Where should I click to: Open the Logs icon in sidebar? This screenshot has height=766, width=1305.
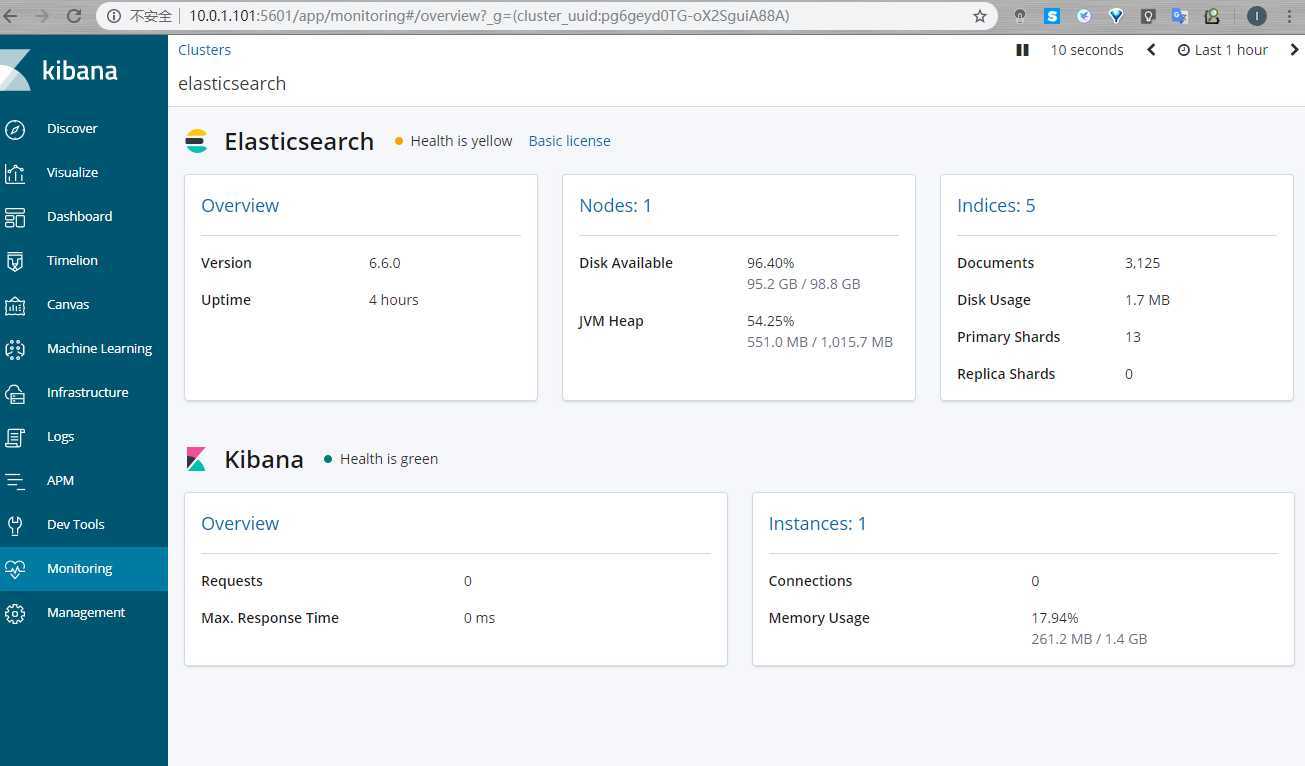(x=15, y=437)
